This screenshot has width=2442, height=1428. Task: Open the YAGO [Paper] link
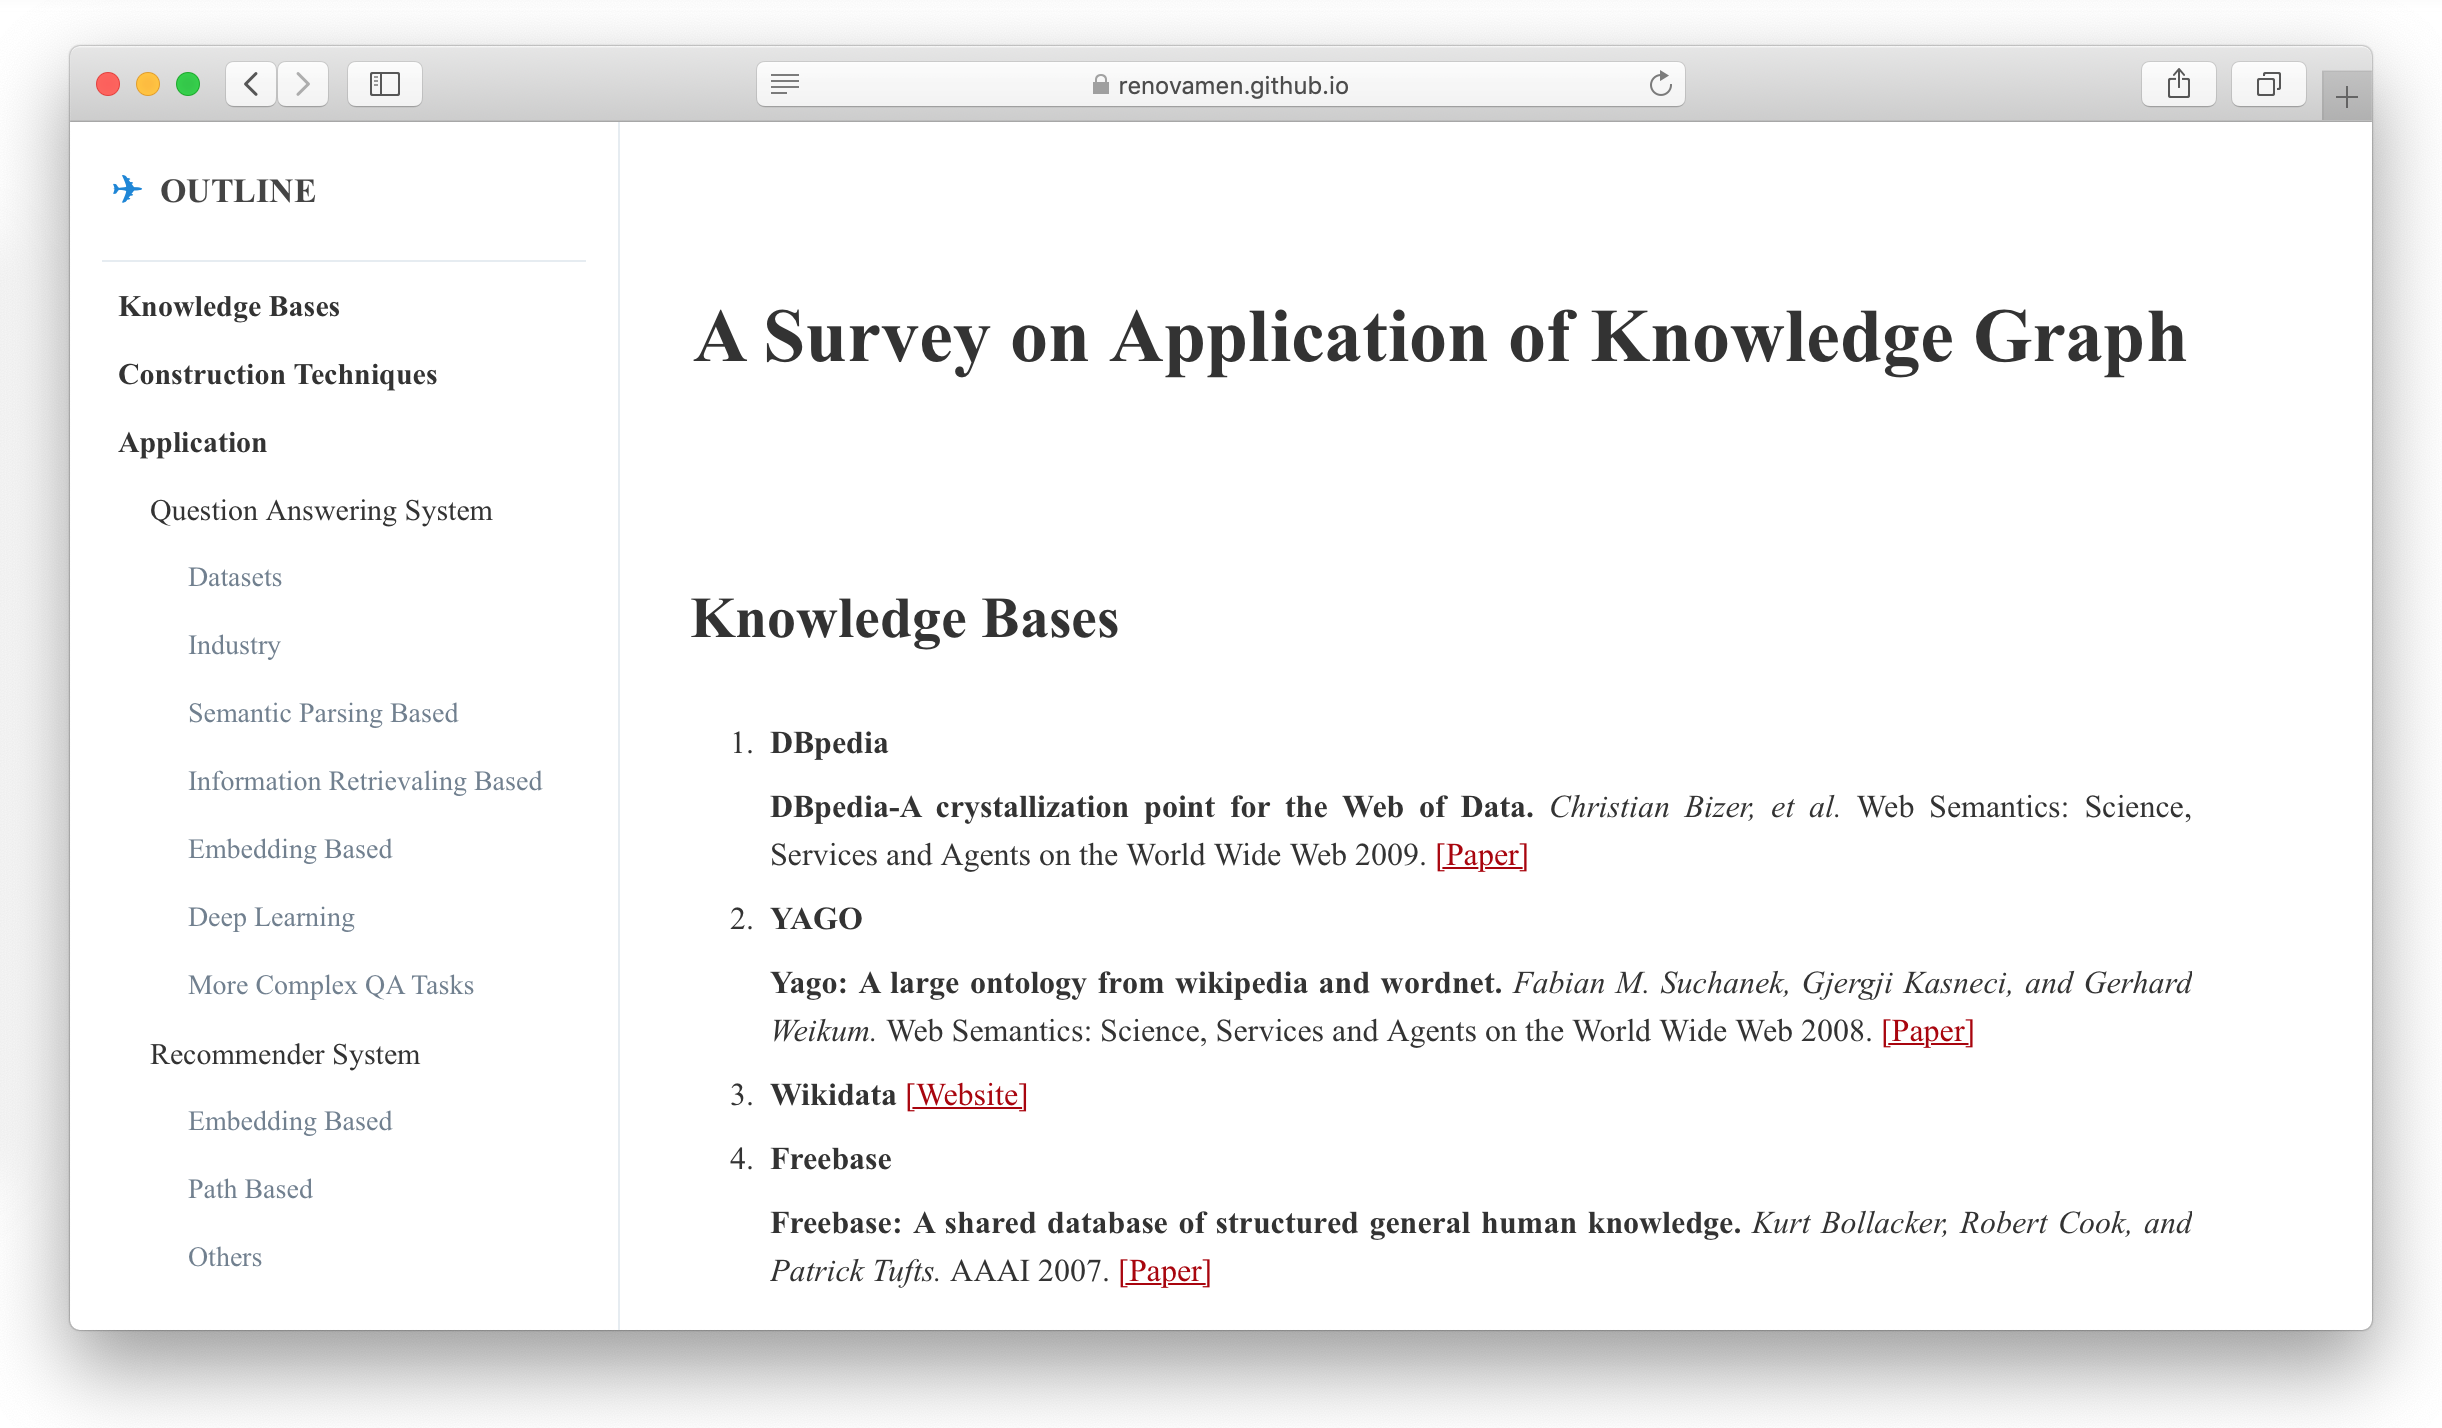click(1928, 1031)
